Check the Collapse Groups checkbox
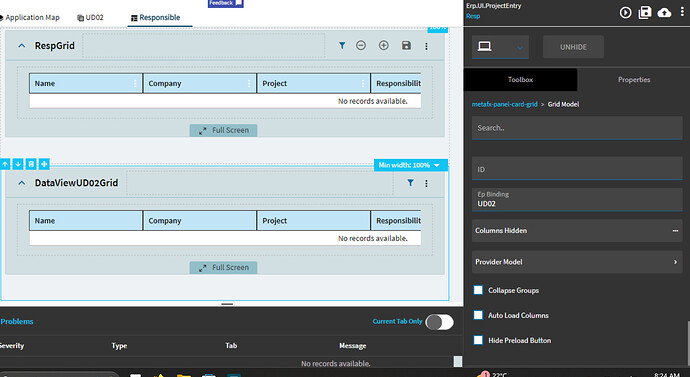Screen dimensions: 690x377 [x=478, y=290]
